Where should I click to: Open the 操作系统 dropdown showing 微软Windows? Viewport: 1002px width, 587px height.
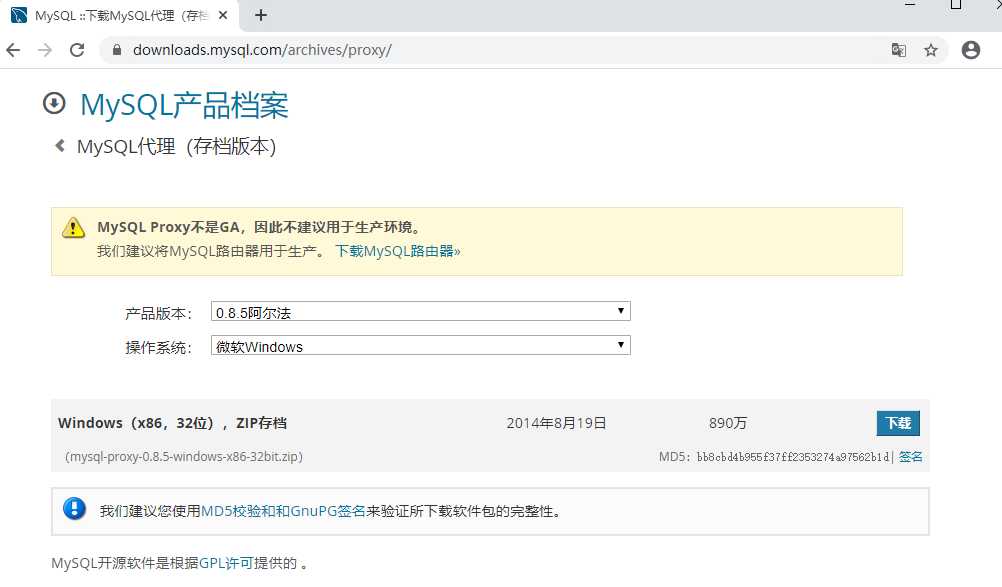point(420,346)
